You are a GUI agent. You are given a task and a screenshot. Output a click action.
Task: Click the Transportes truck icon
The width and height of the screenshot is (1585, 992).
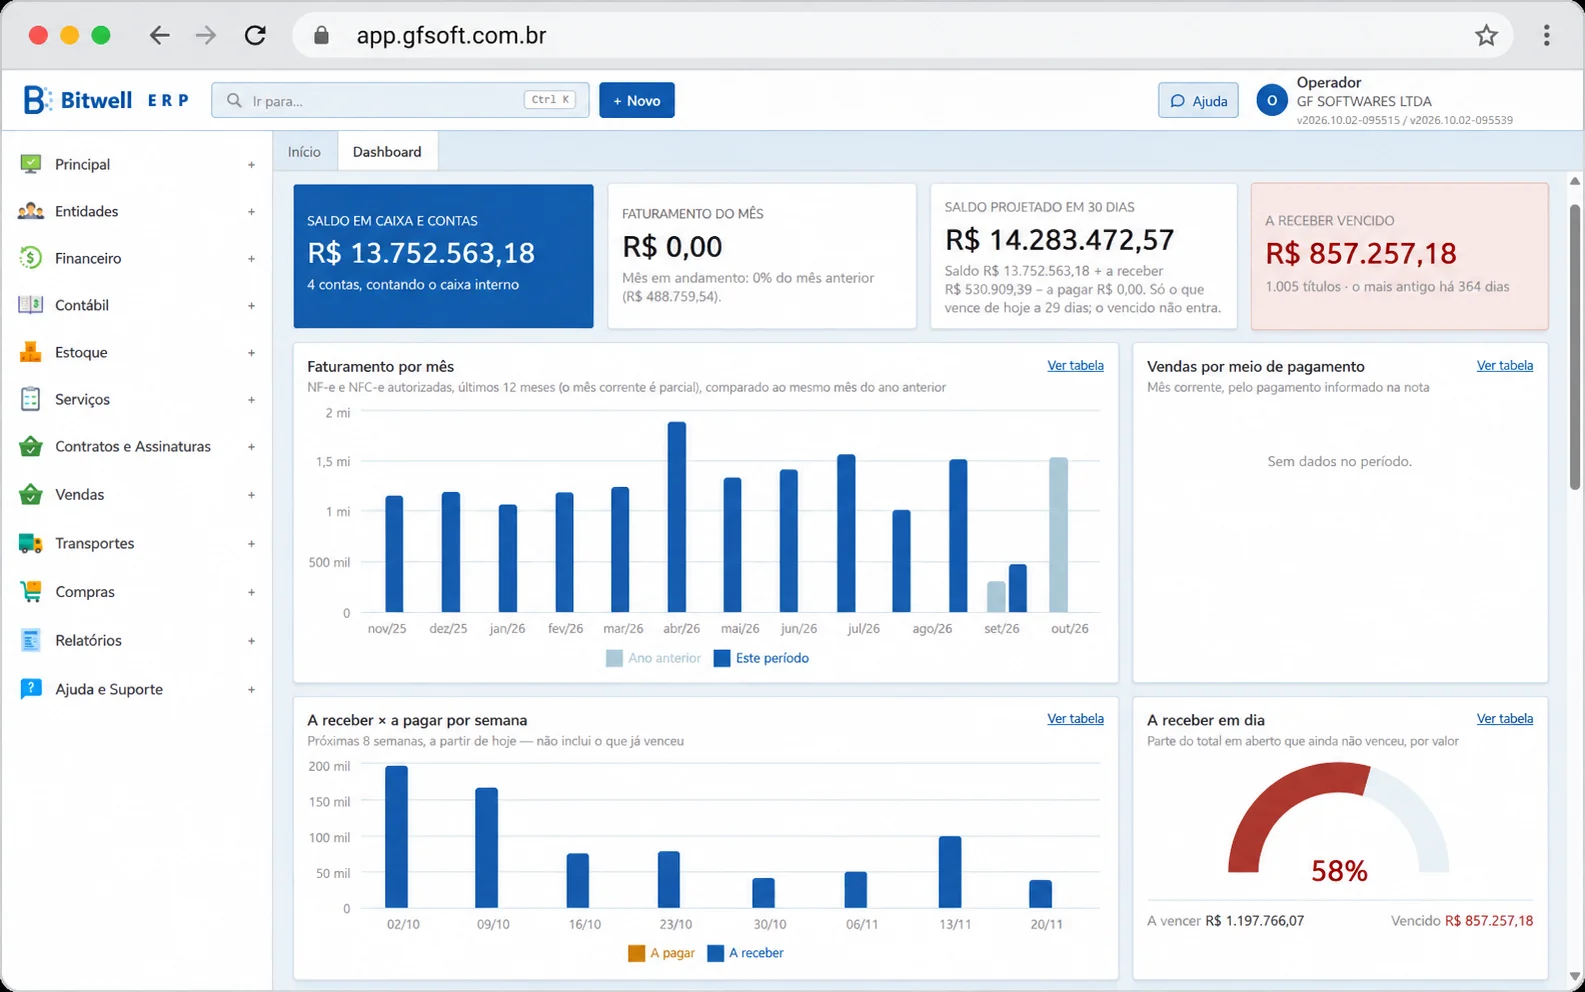31,543
